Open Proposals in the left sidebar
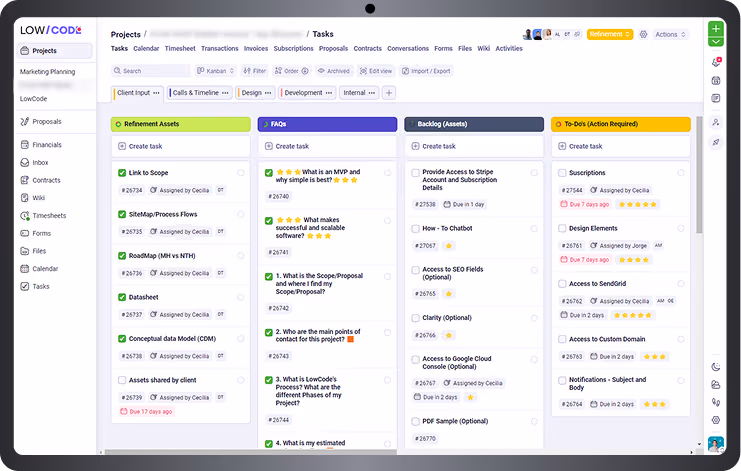This screenshot has height=471, width=741. (41, 122)
